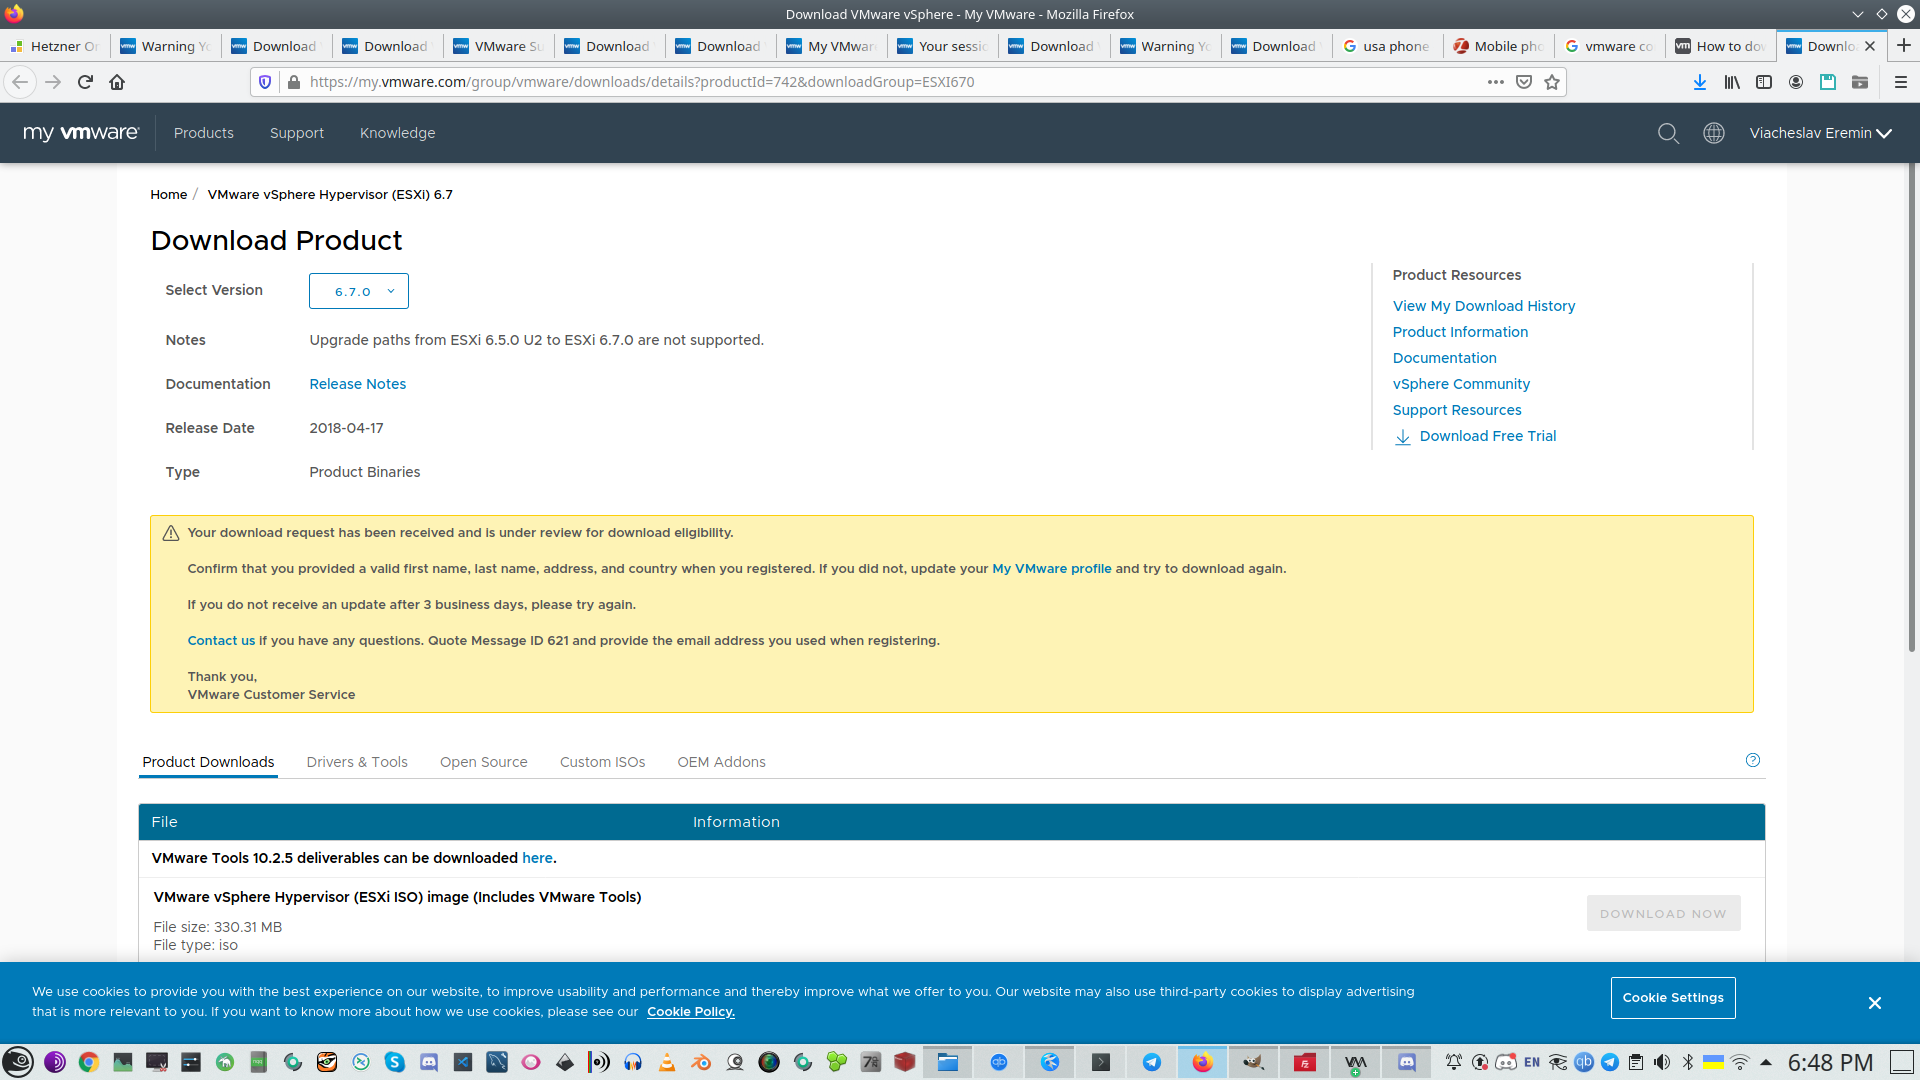
Task: Open the Firefox library icon
Action: coord(1731,82)
